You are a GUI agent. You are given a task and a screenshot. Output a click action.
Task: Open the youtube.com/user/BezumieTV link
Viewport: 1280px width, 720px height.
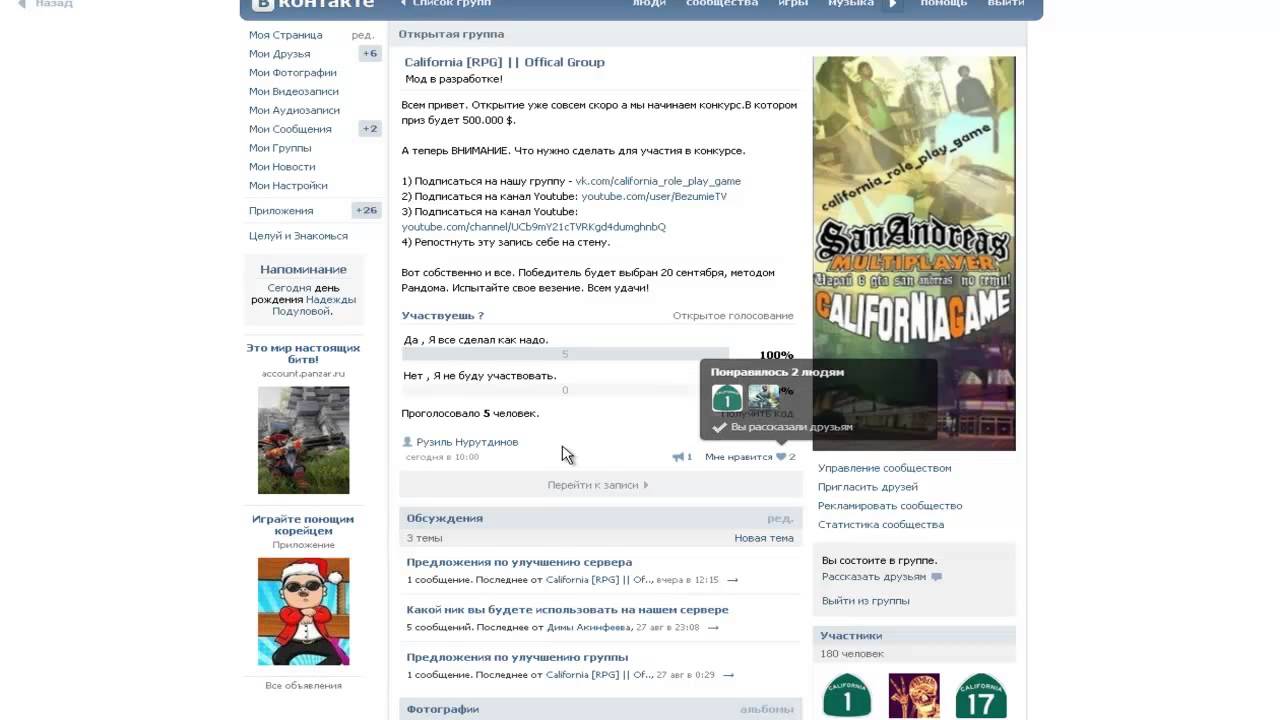[x=654, y=196]
